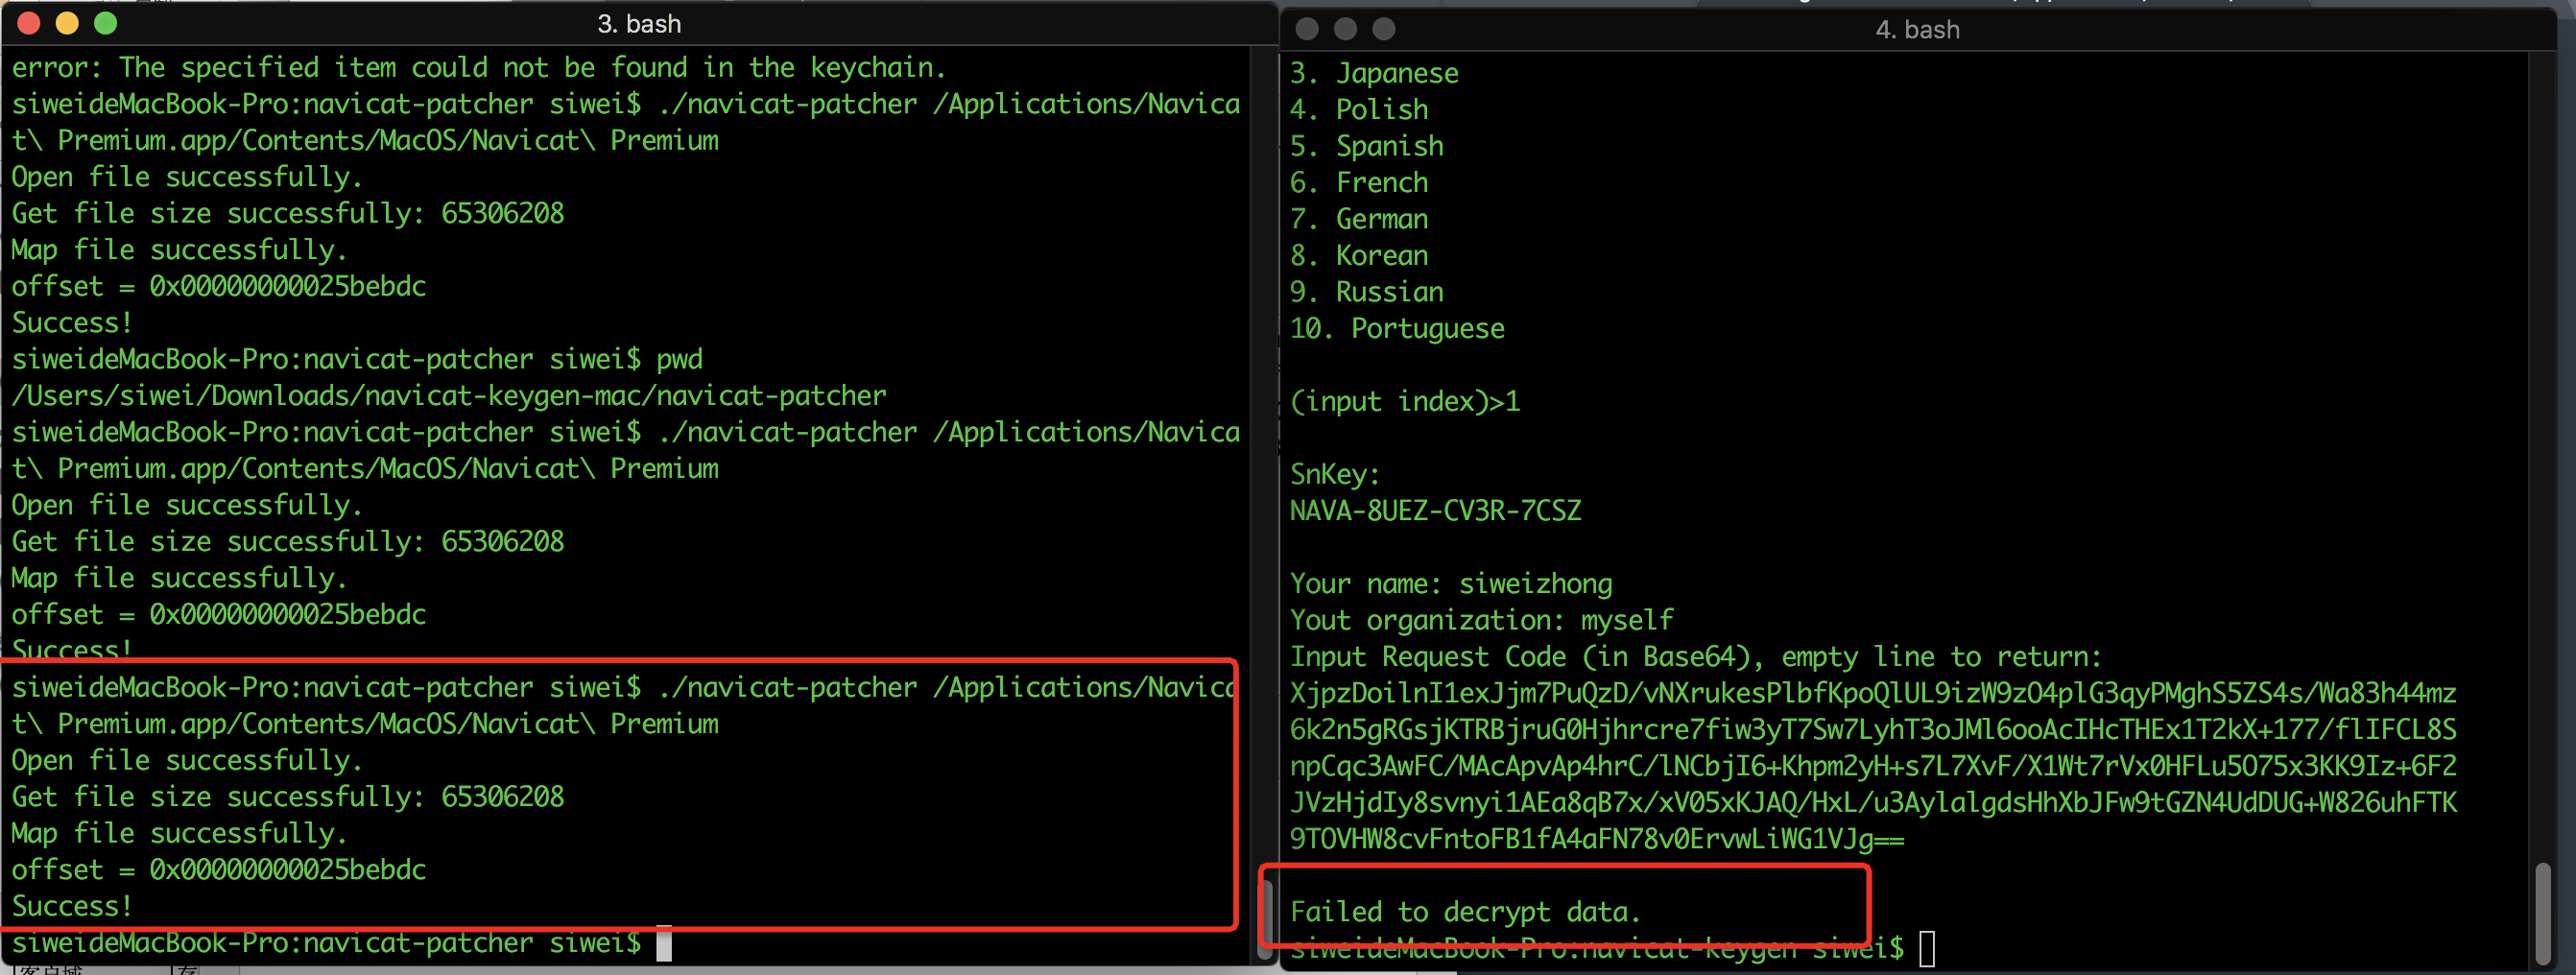The image size is (2576, 975).
Task: Click the '4. bash' window title
Action: point(1917,30)
